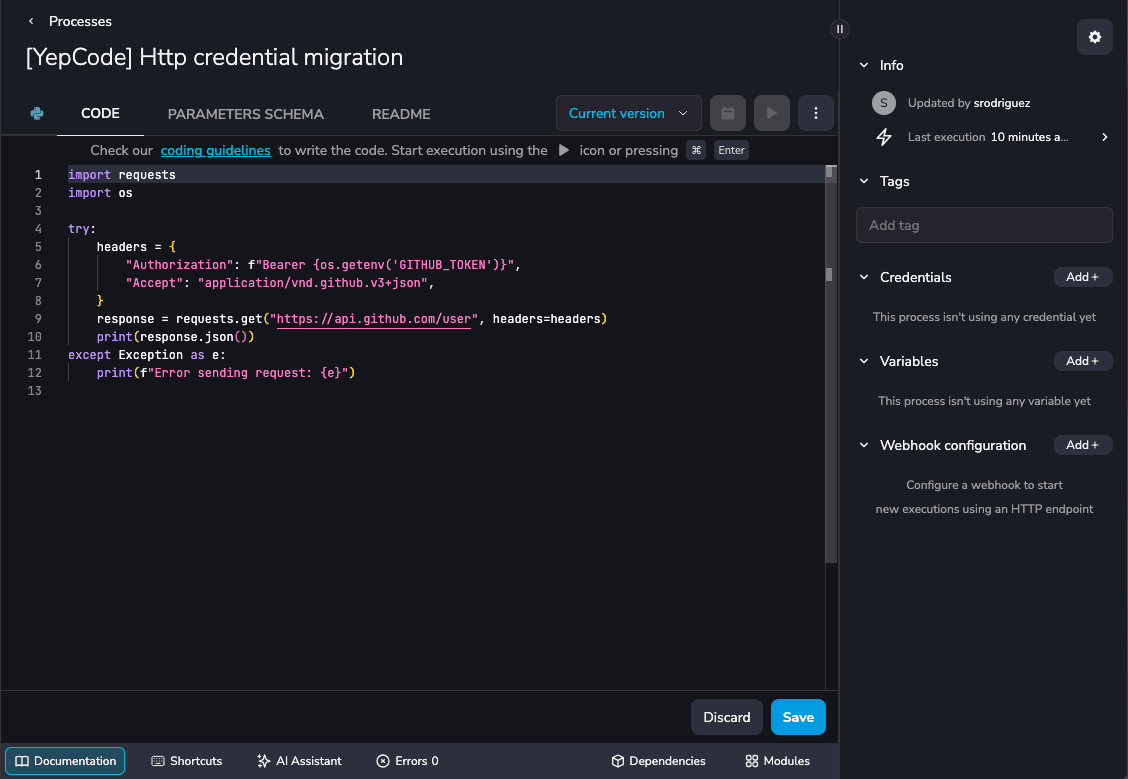Collapse the Webhook configuration section

click(x=864, y=445)
